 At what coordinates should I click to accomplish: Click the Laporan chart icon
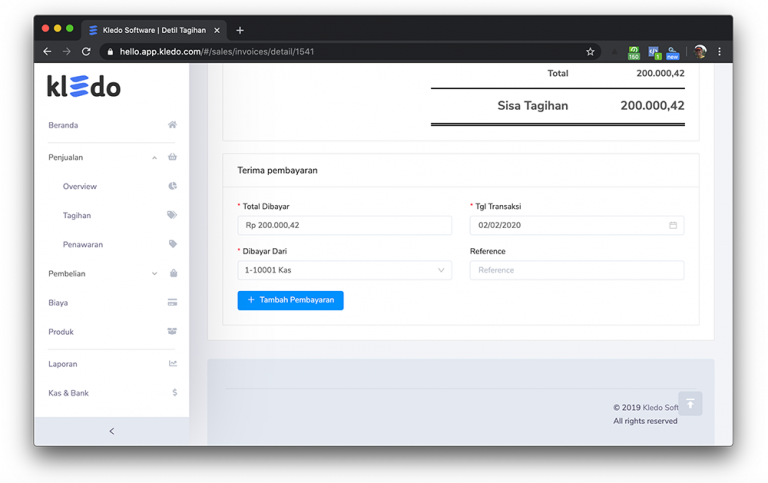(x=172, y=363)
